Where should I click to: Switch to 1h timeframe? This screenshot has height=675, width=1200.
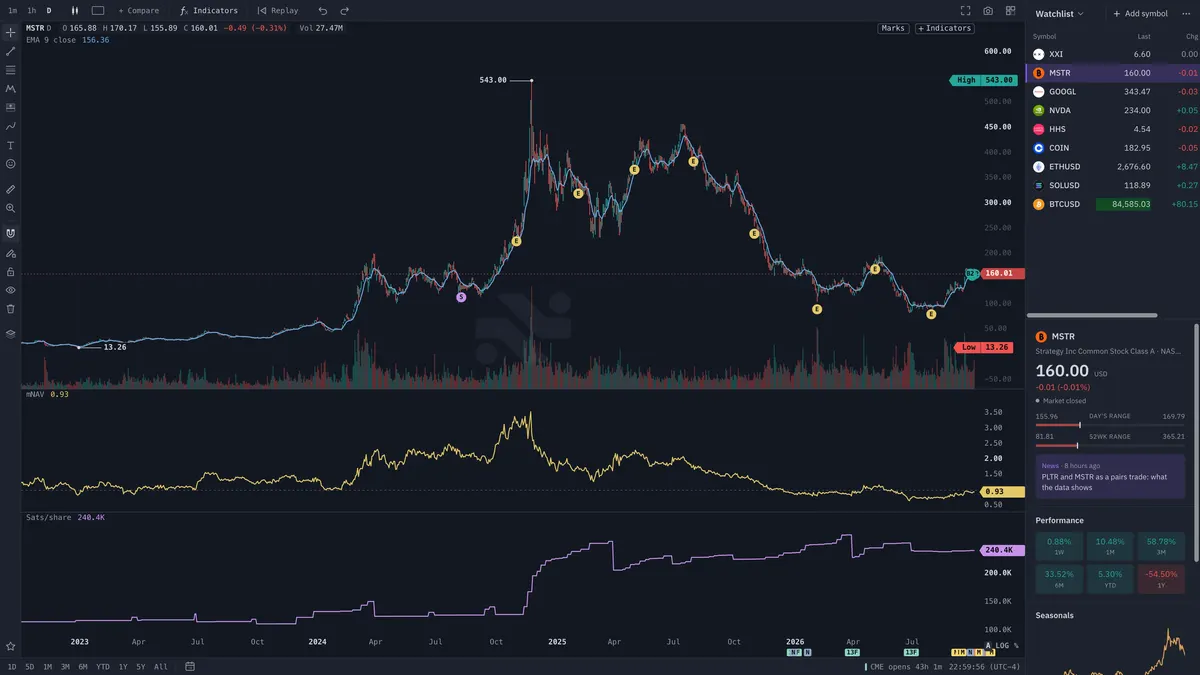(32, 10)
